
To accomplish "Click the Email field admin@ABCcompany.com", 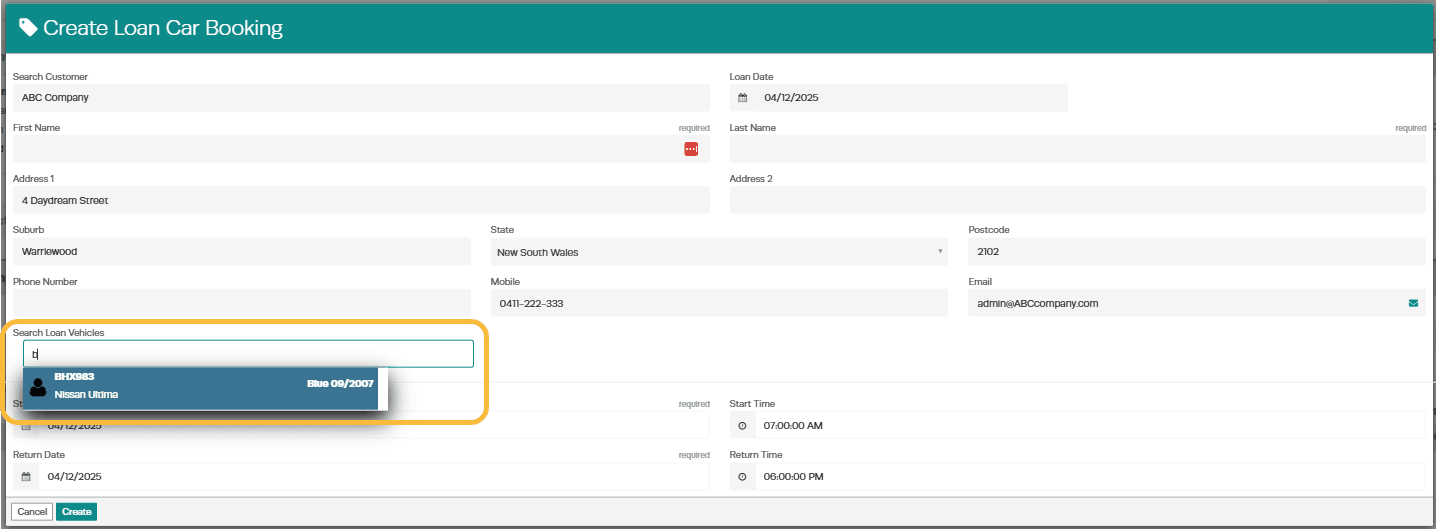I will (1197, 303).
